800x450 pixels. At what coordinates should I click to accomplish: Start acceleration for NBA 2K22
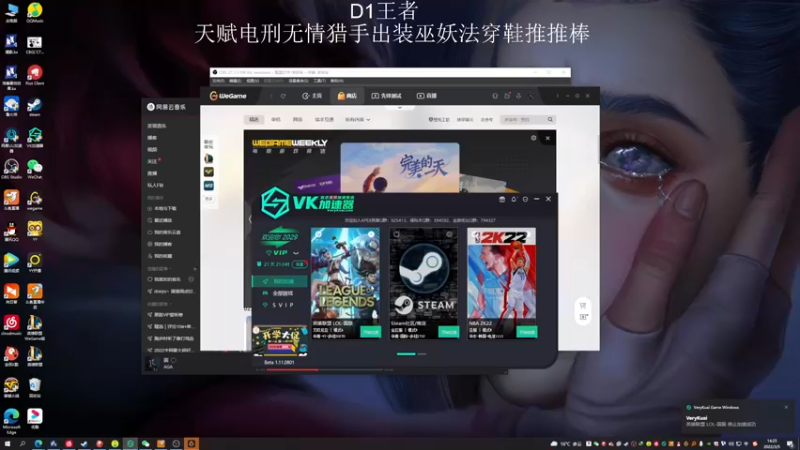click(526, 332)
